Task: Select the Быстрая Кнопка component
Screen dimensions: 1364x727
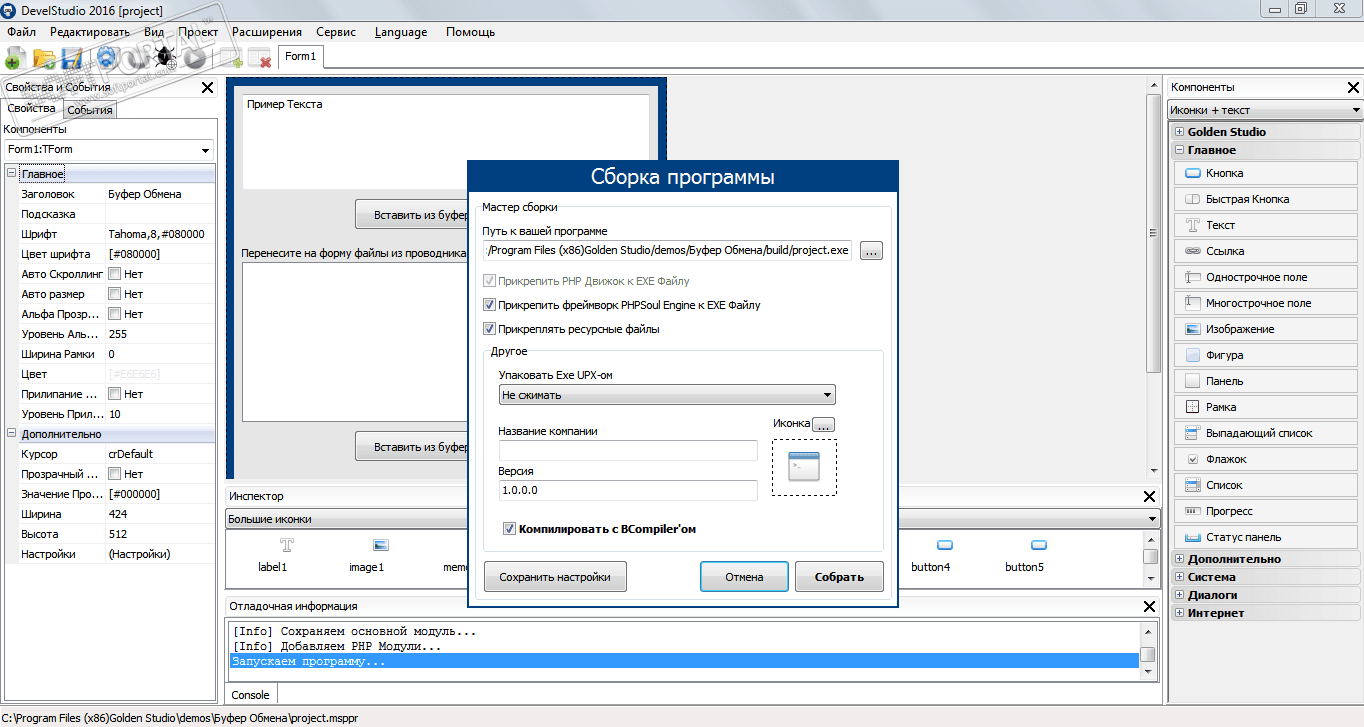Action: (1266, 199)
